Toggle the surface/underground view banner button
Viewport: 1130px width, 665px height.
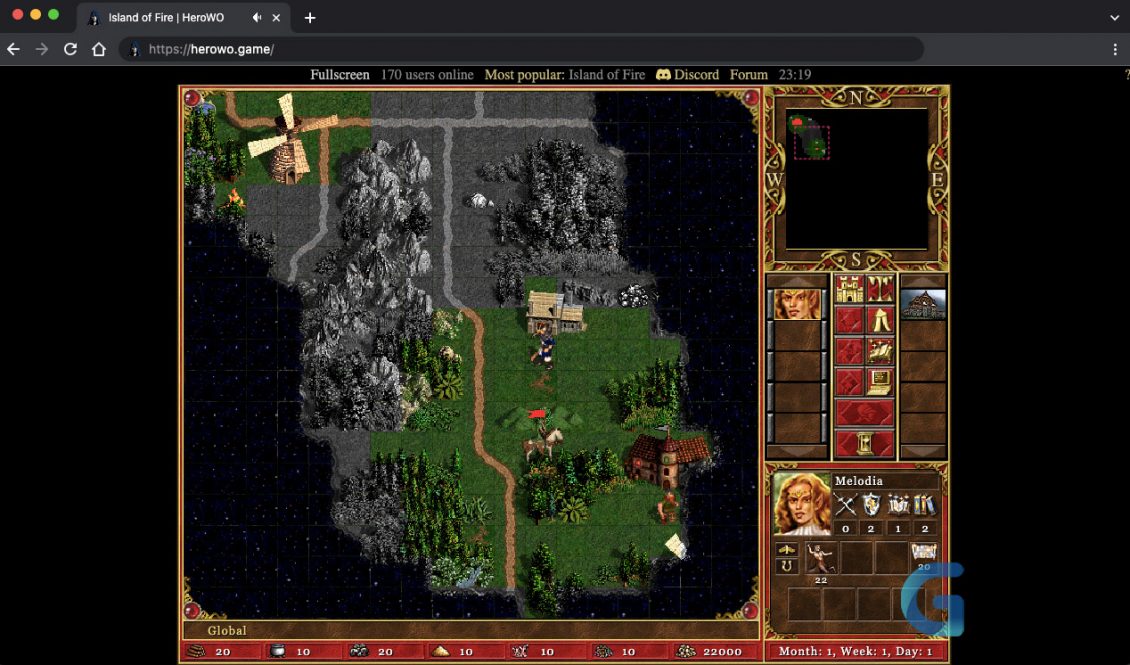coord(879,289)
